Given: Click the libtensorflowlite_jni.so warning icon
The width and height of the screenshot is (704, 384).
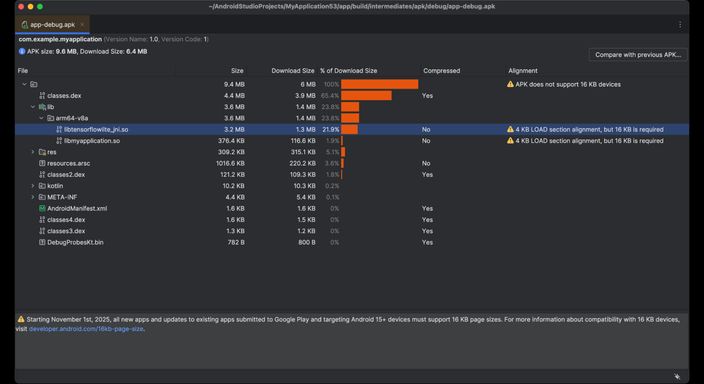Looking at the screenshot, I should coord(510,129).
